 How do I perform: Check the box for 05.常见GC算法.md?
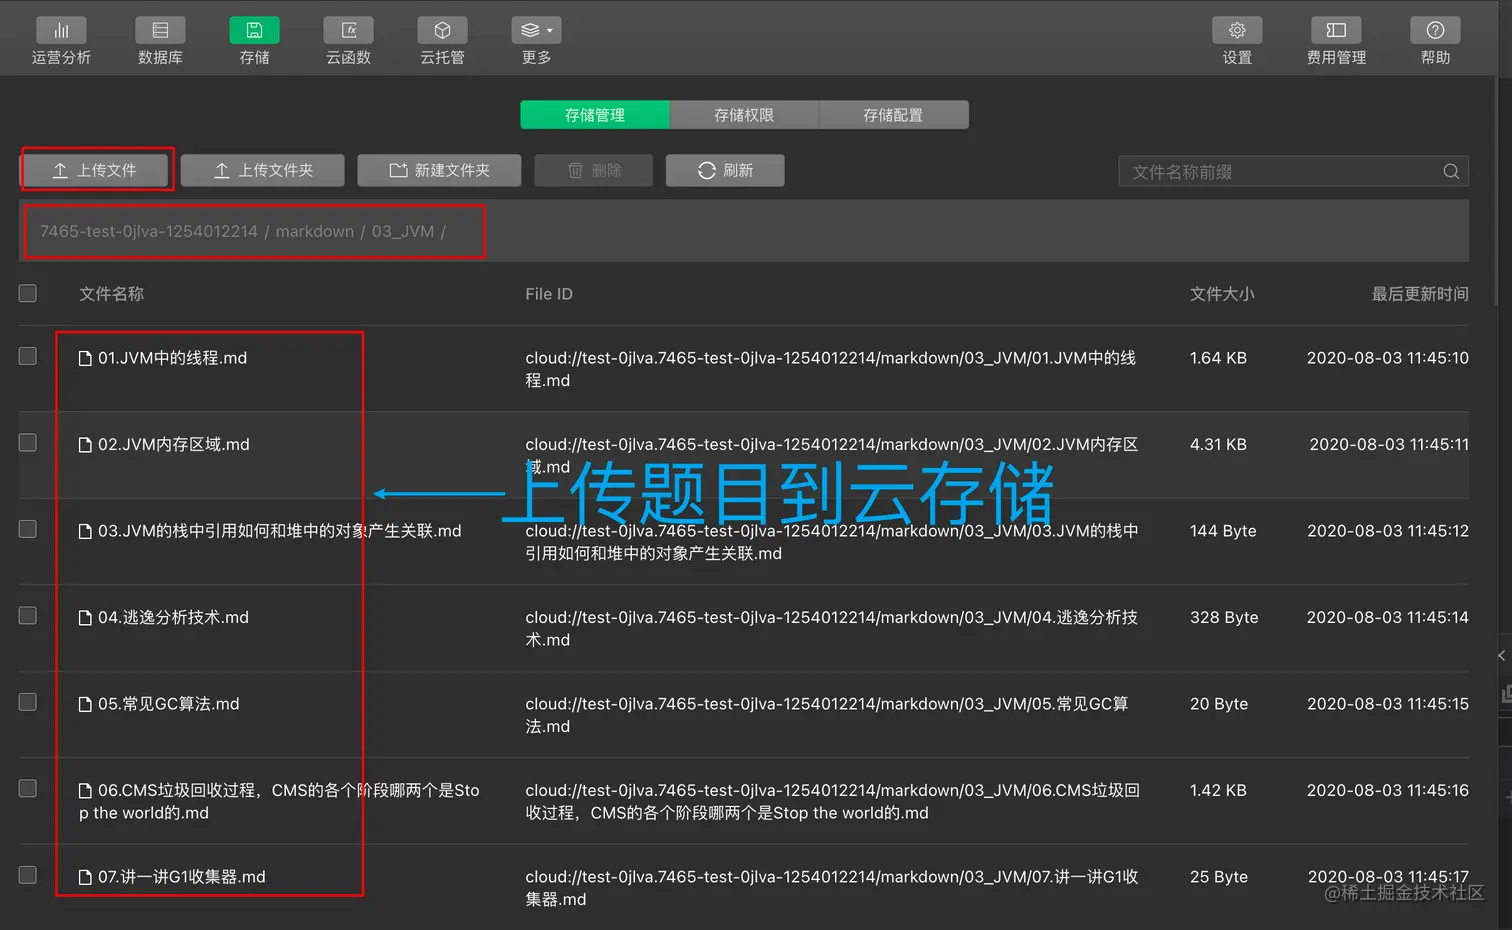[x=28, y=702]
